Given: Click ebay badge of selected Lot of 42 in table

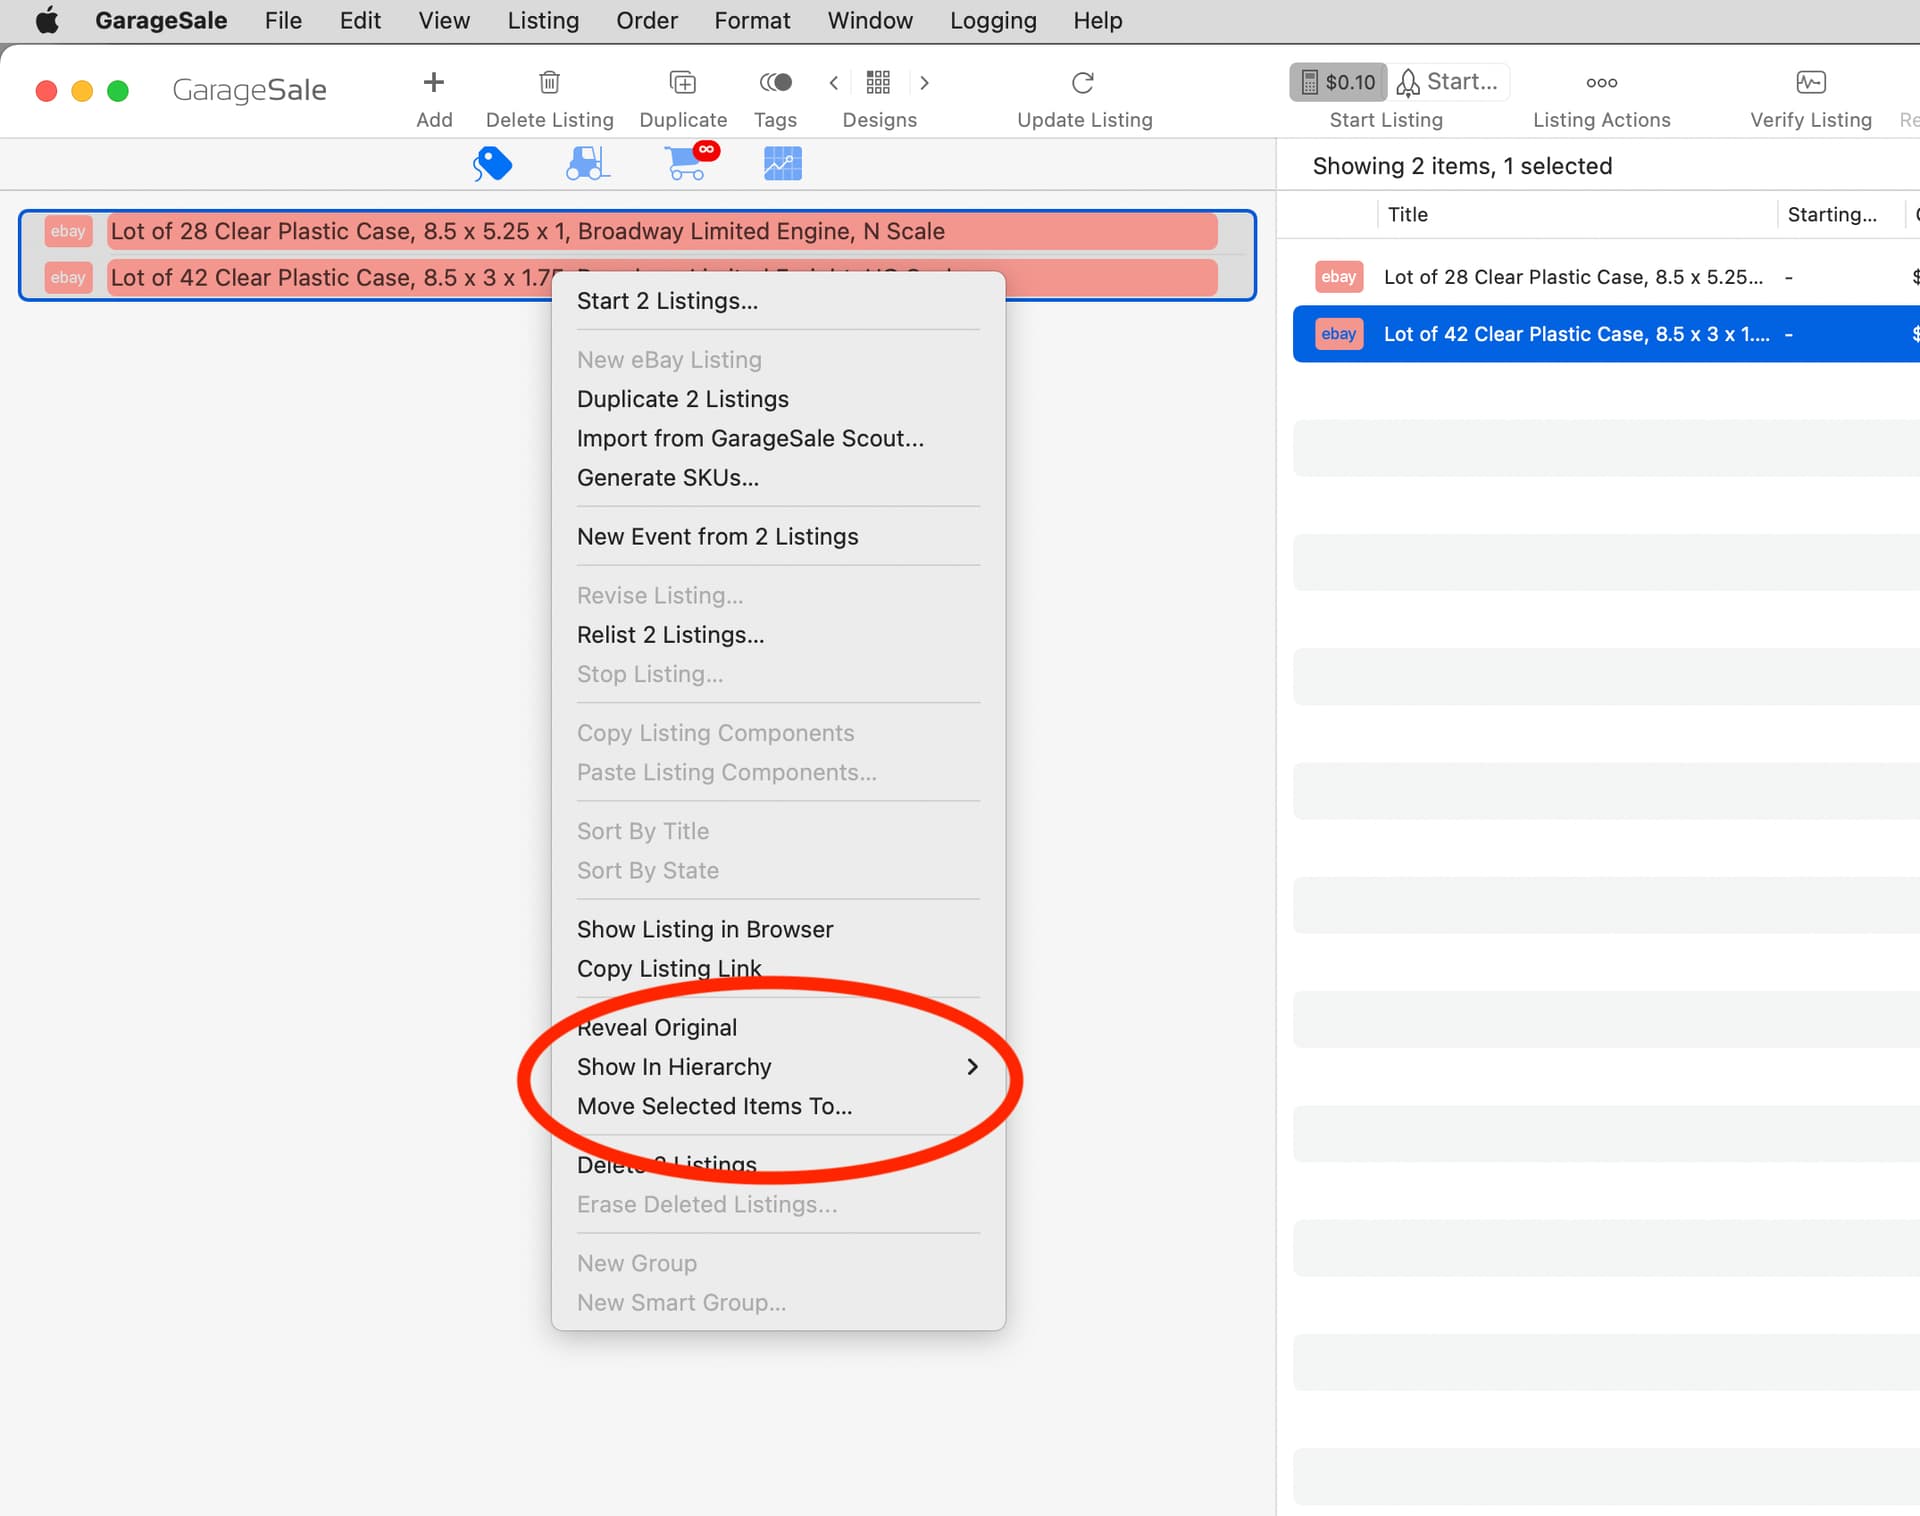Looking at the screenshot, I should (x=1338, y=334).
